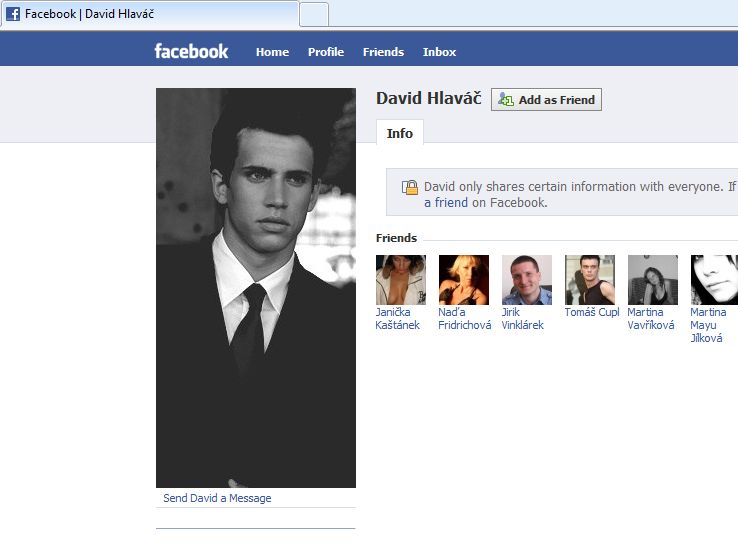Click the Naďa Fridrichová name link
The image size is (738, 543).
coord(465,319)
